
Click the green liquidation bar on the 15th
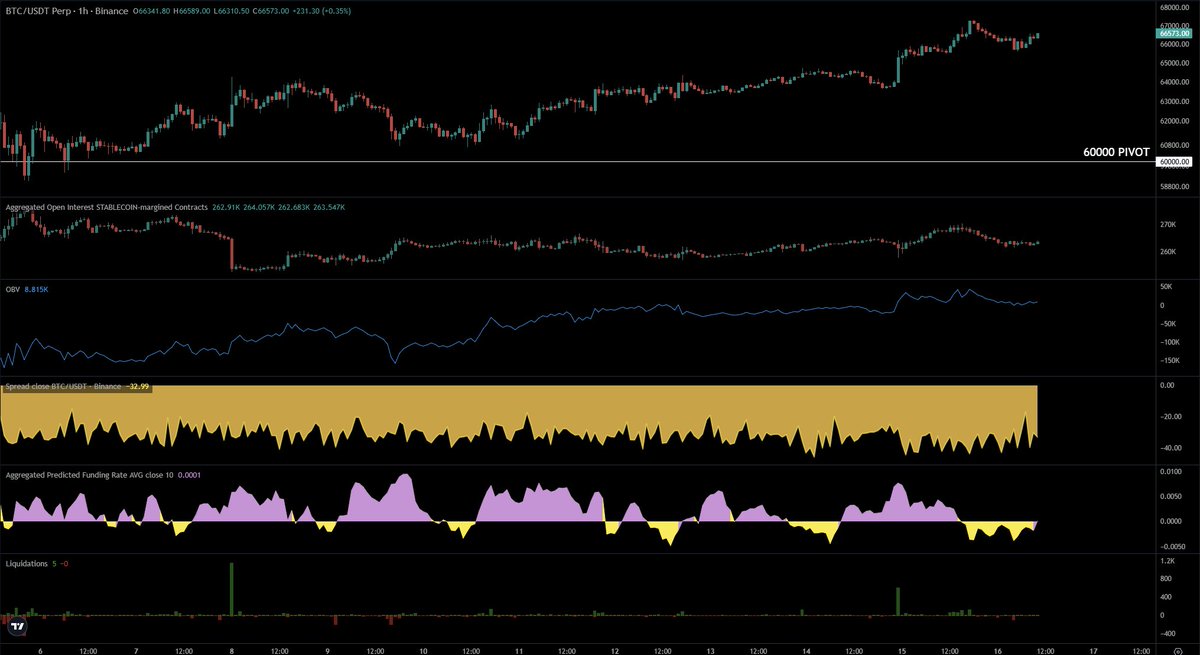pos(898,602)
